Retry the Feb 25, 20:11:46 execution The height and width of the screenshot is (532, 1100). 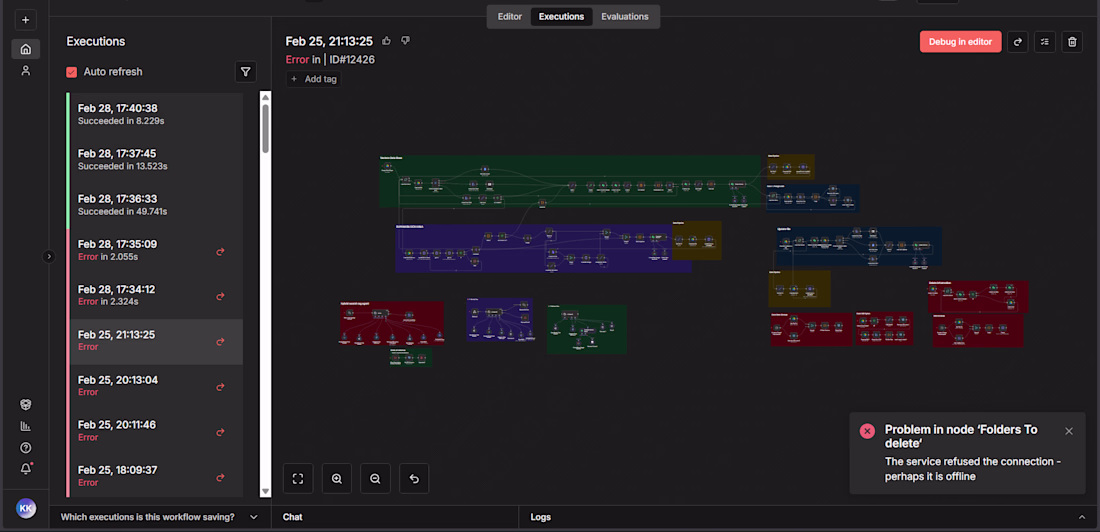(220, 432)
